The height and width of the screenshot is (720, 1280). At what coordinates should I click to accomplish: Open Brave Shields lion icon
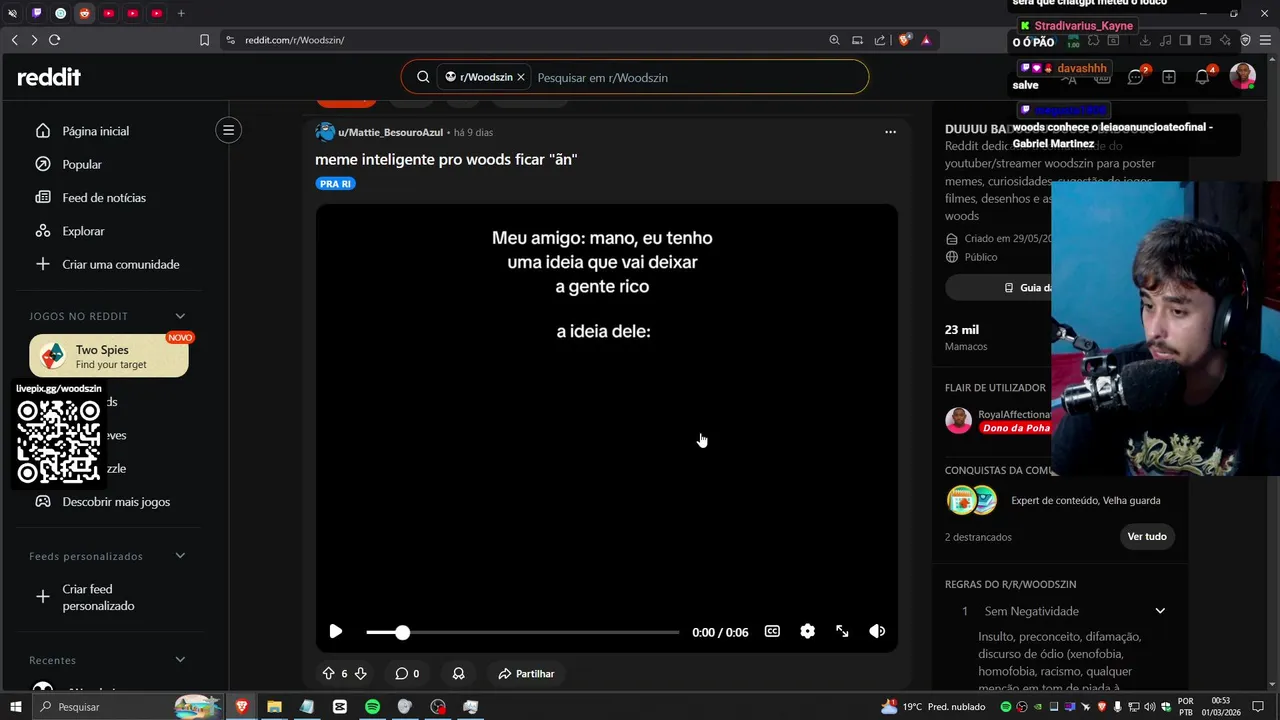point(904,40)
